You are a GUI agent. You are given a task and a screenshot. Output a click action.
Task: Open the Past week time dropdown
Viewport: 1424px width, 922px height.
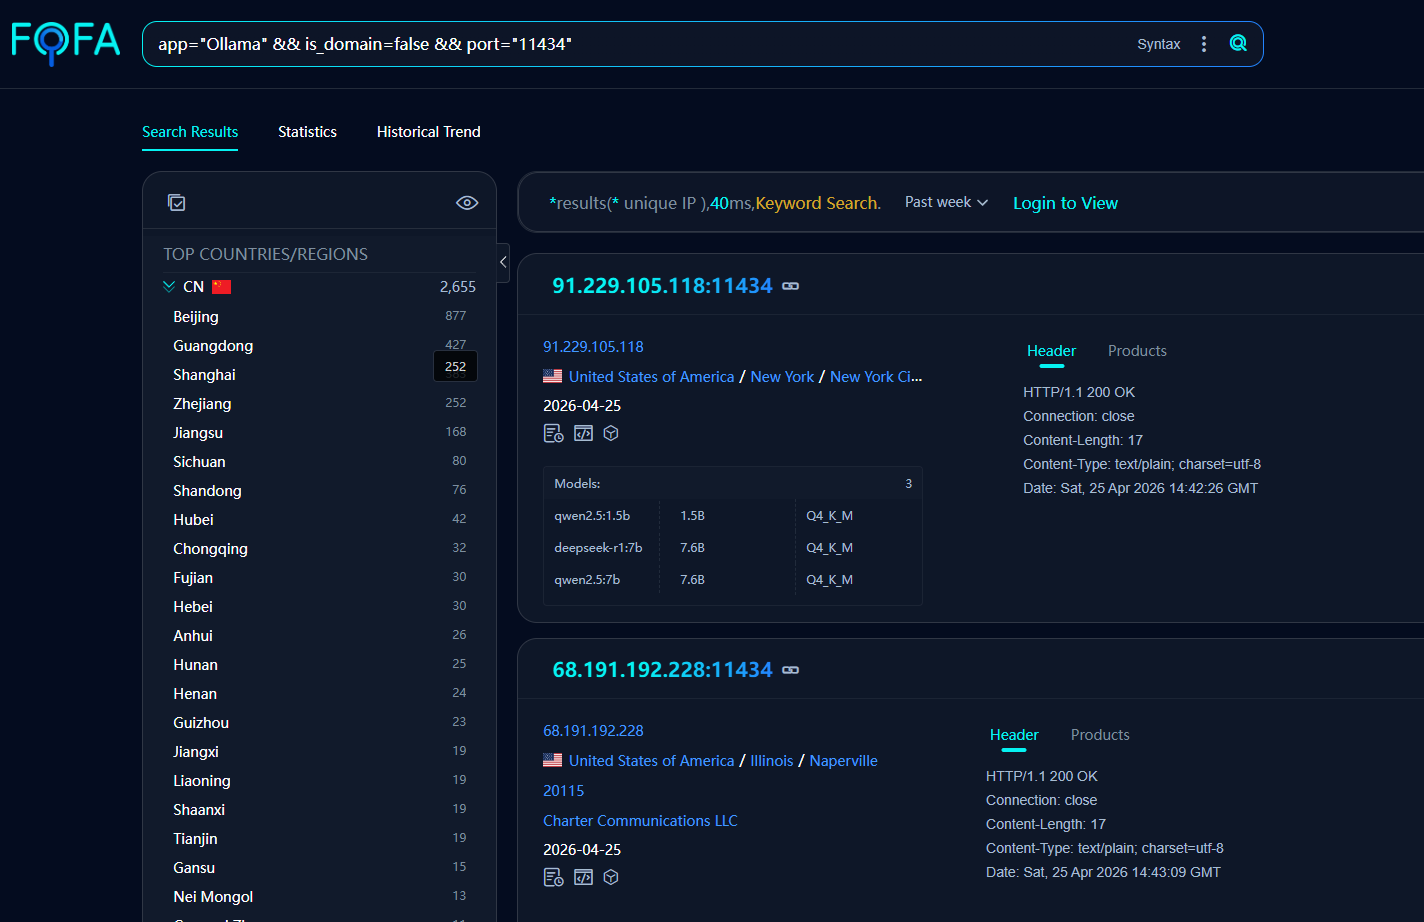945,202
